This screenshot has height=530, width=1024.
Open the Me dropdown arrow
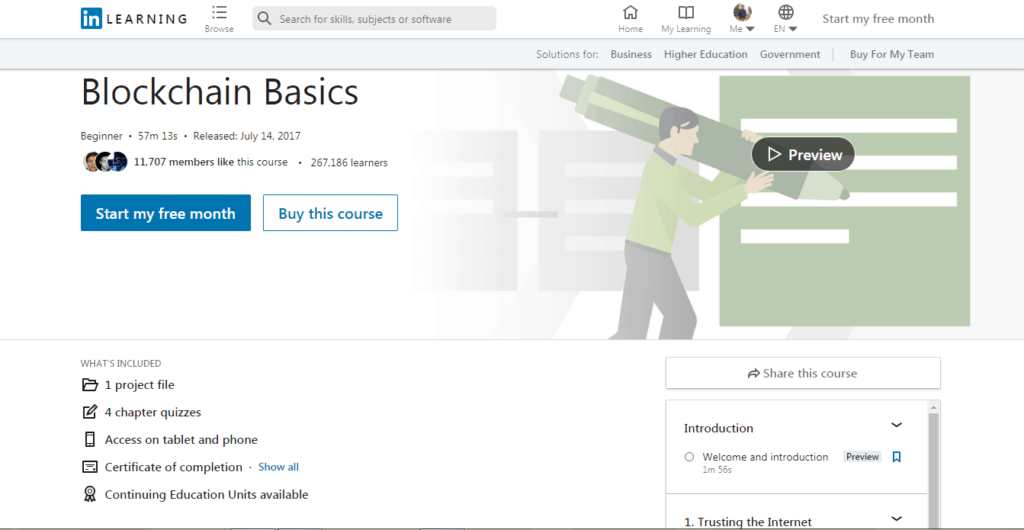point(750,29)
